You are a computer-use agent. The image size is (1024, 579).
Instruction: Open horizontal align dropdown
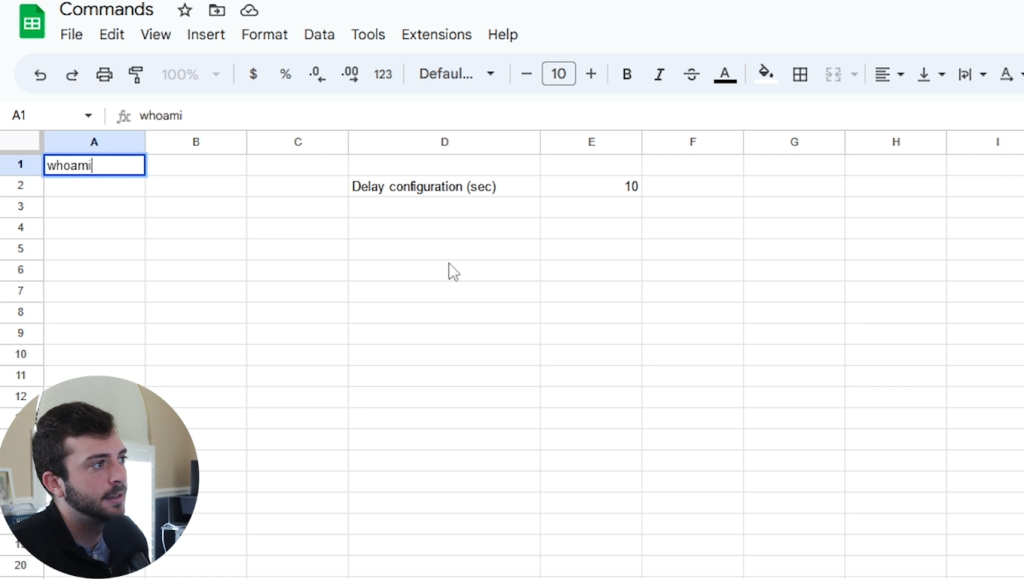pyautogui.click(x=889, y=74)
